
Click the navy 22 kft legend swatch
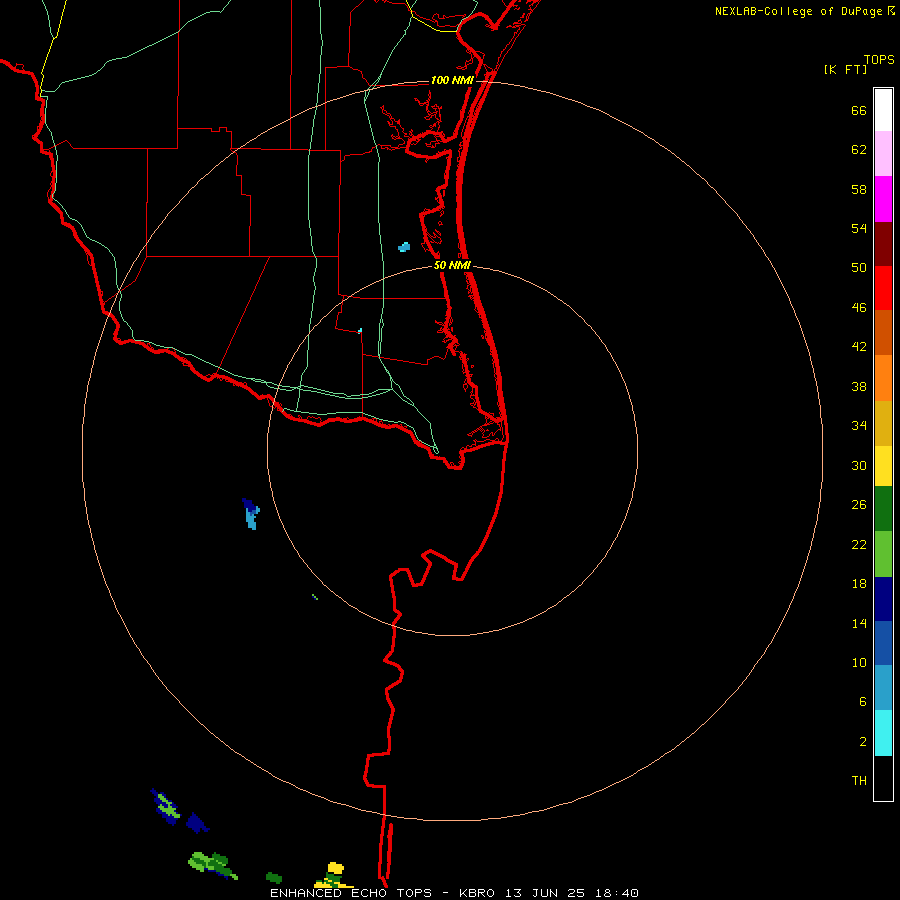(x=883, y=599)
